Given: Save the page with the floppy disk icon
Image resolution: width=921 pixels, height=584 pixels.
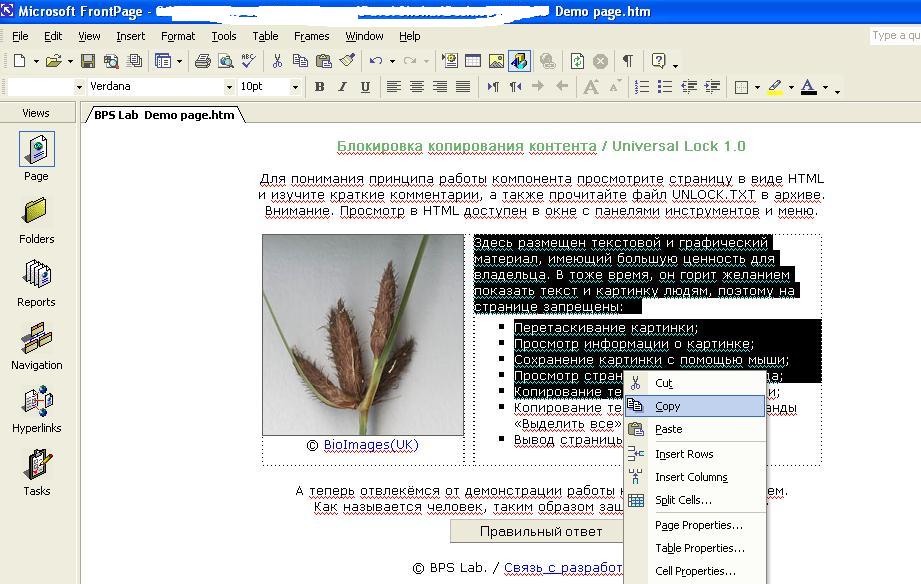Looking at the screenshot, I should (88, 61).
